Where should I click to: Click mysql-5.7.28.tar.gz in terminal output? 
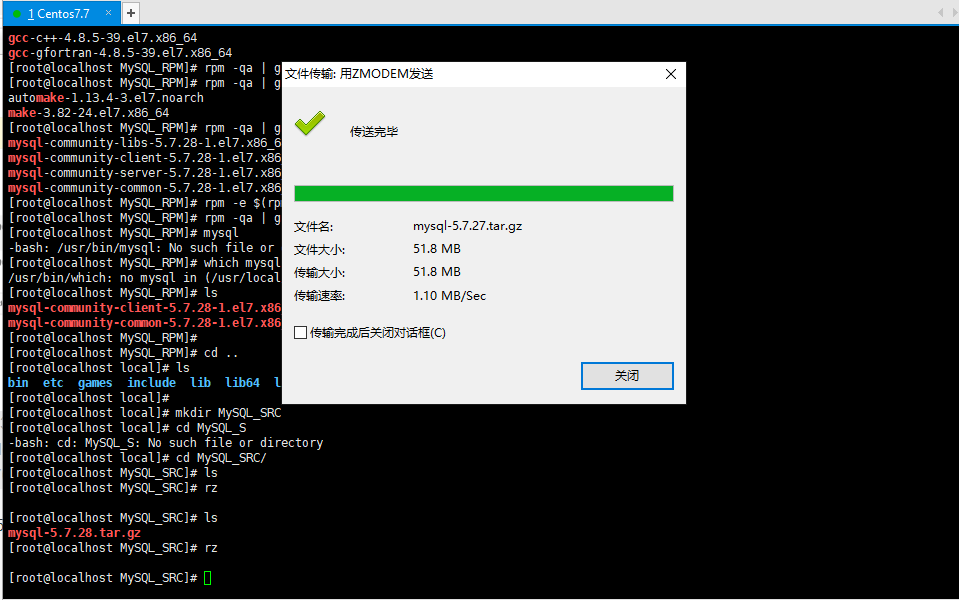tap(74, 533)
